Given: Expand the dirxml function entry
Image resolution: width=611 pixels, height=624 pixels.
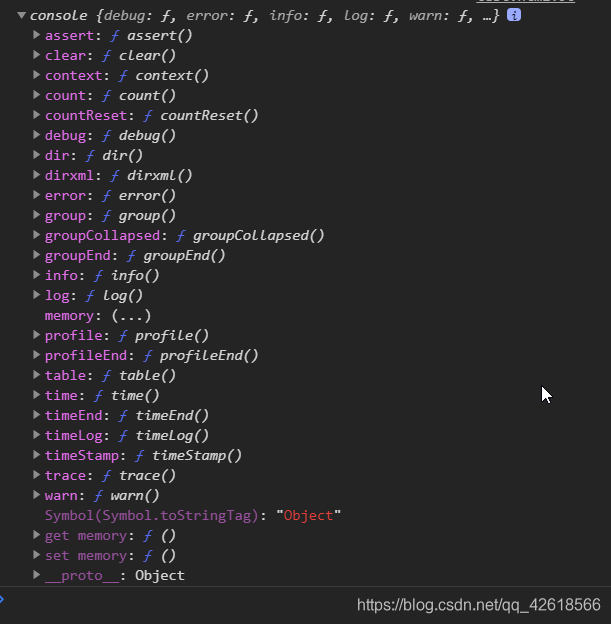Looking at the screenshot, I should 36,175.
